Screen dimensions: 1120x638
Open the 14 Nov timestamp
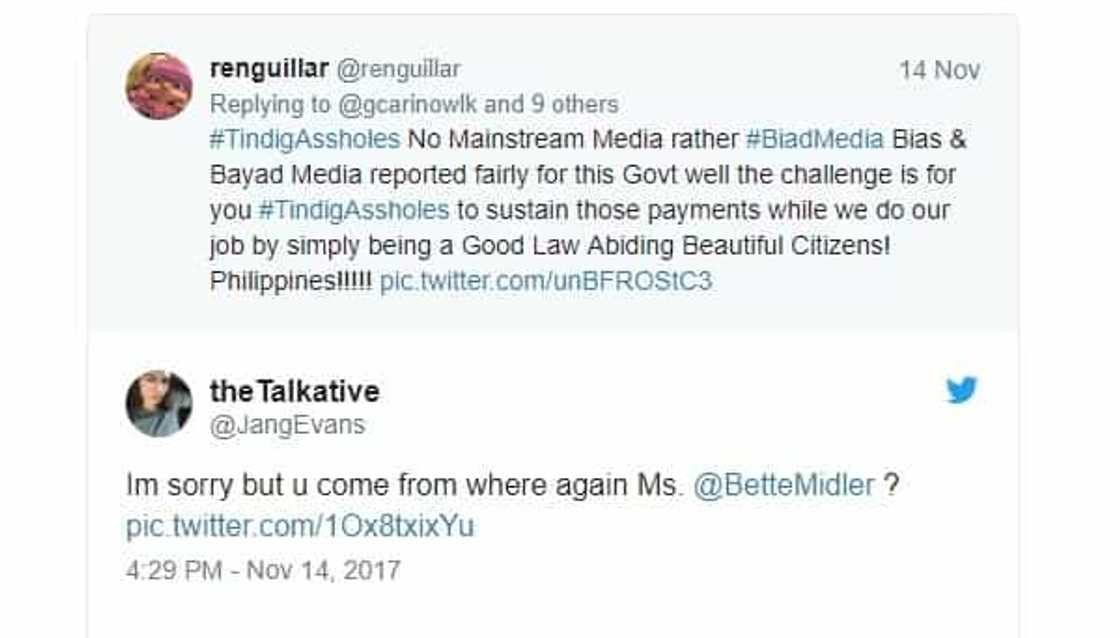point(939,70)
